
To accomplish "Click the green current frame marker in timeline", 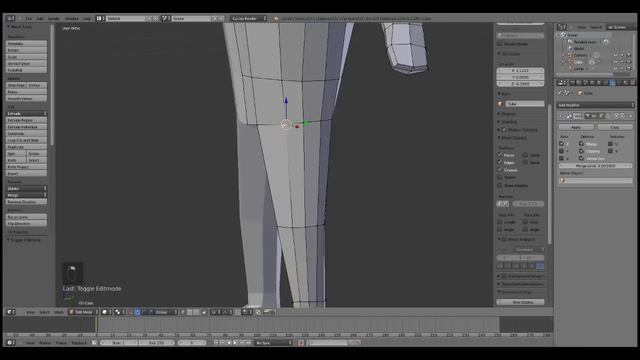I will [96, 325].
